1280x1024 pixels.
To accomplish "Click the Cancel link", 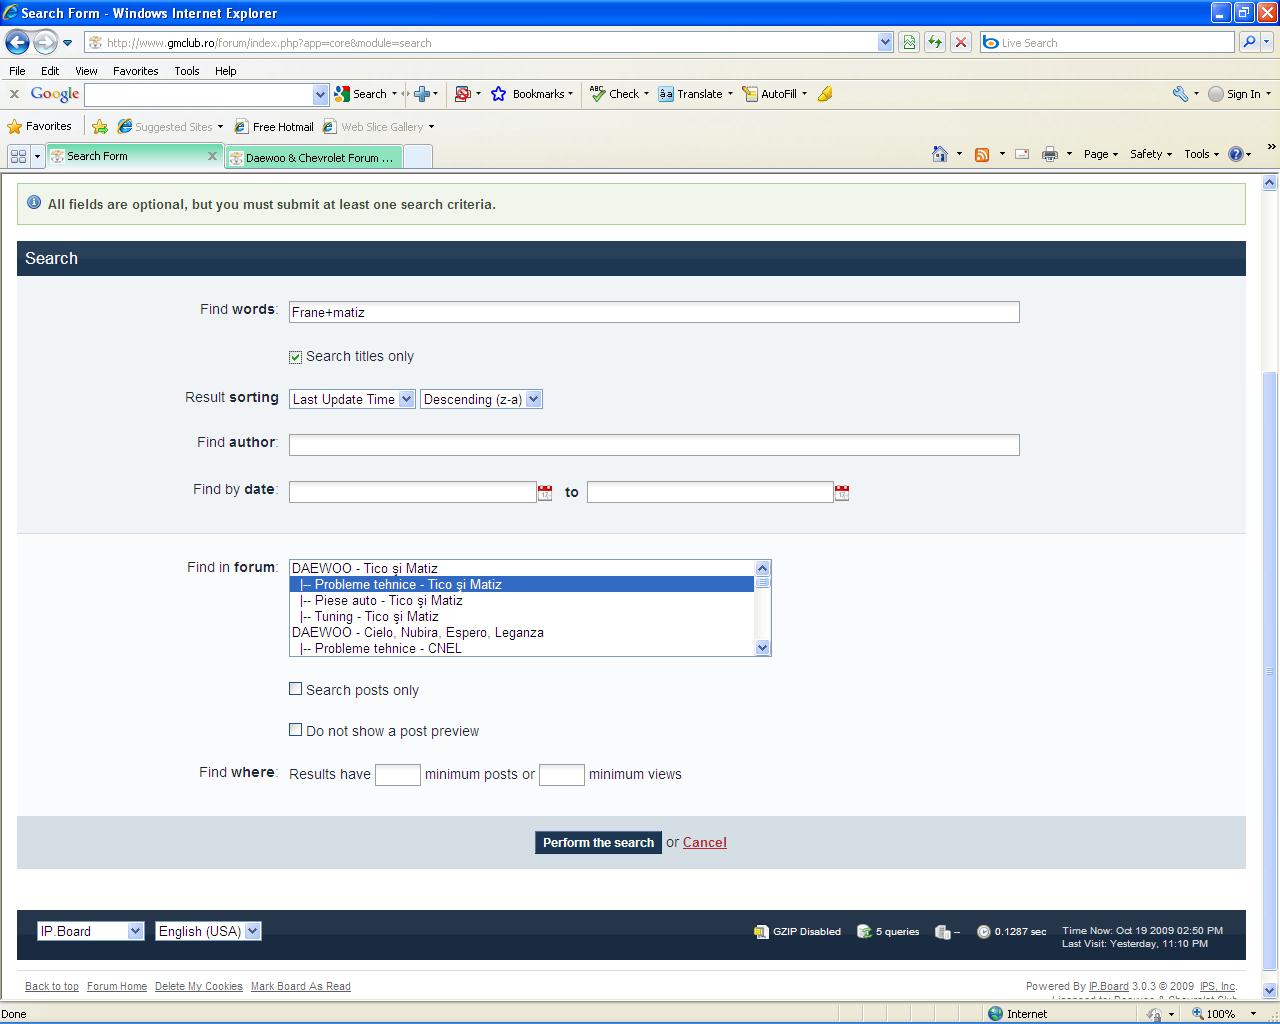I will [x=704, y=842].
